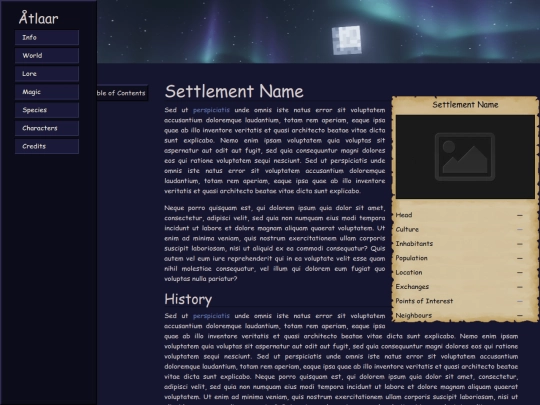
Task: Click the moon image in the banner
Action: click(x=347, y=40)
